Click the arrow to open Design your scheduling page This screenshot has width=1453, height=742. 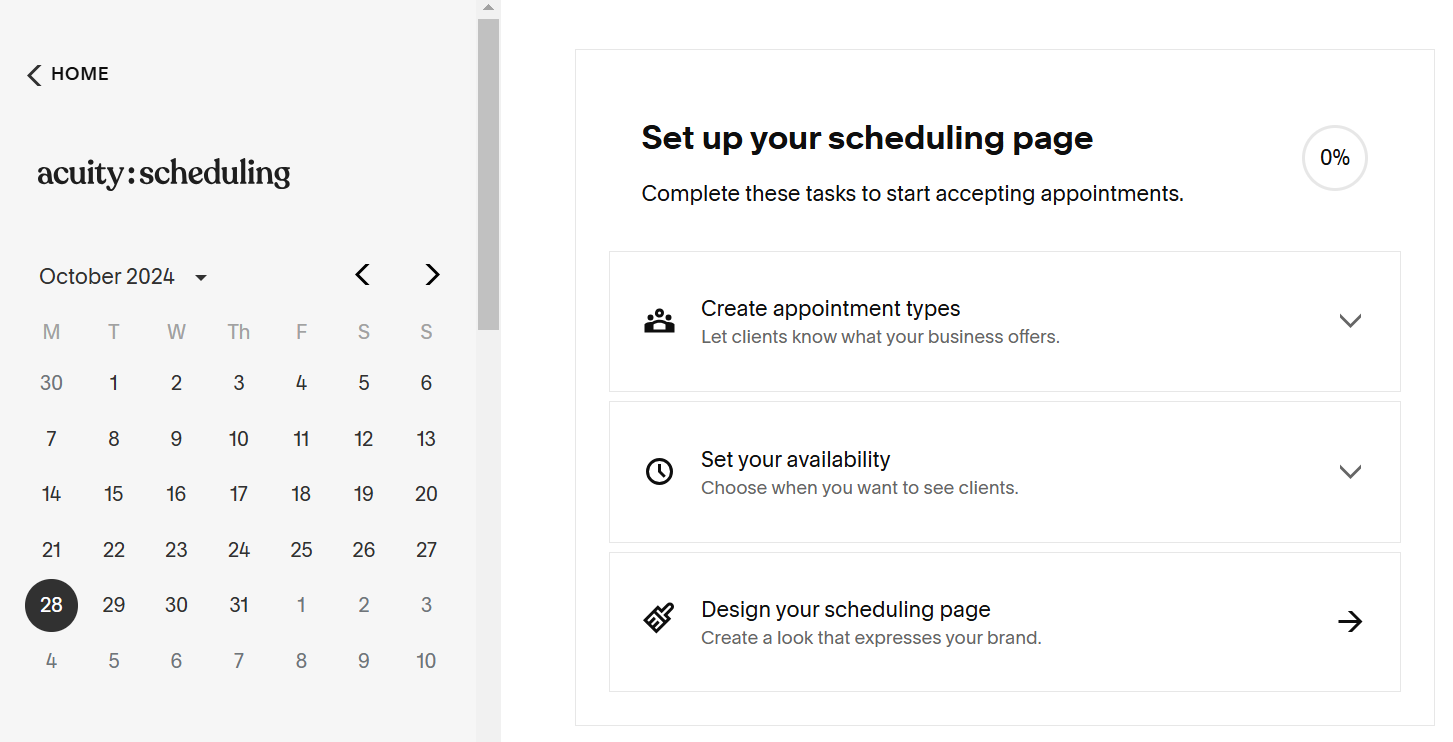click(x=1350, y=621)
